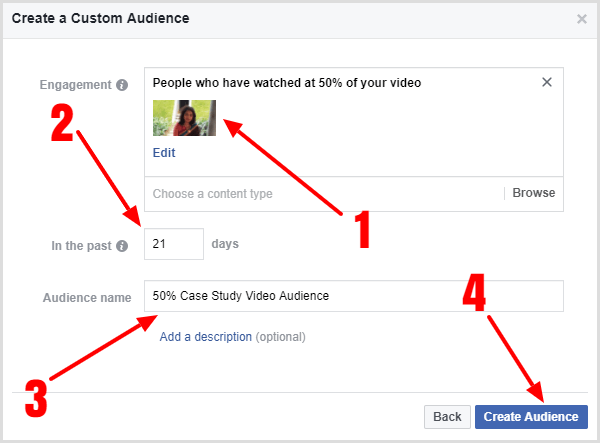Screen dimensions: 600x443
Task: Close the Create a Custom Audience dialog
Action: click(x=582, y=18)
